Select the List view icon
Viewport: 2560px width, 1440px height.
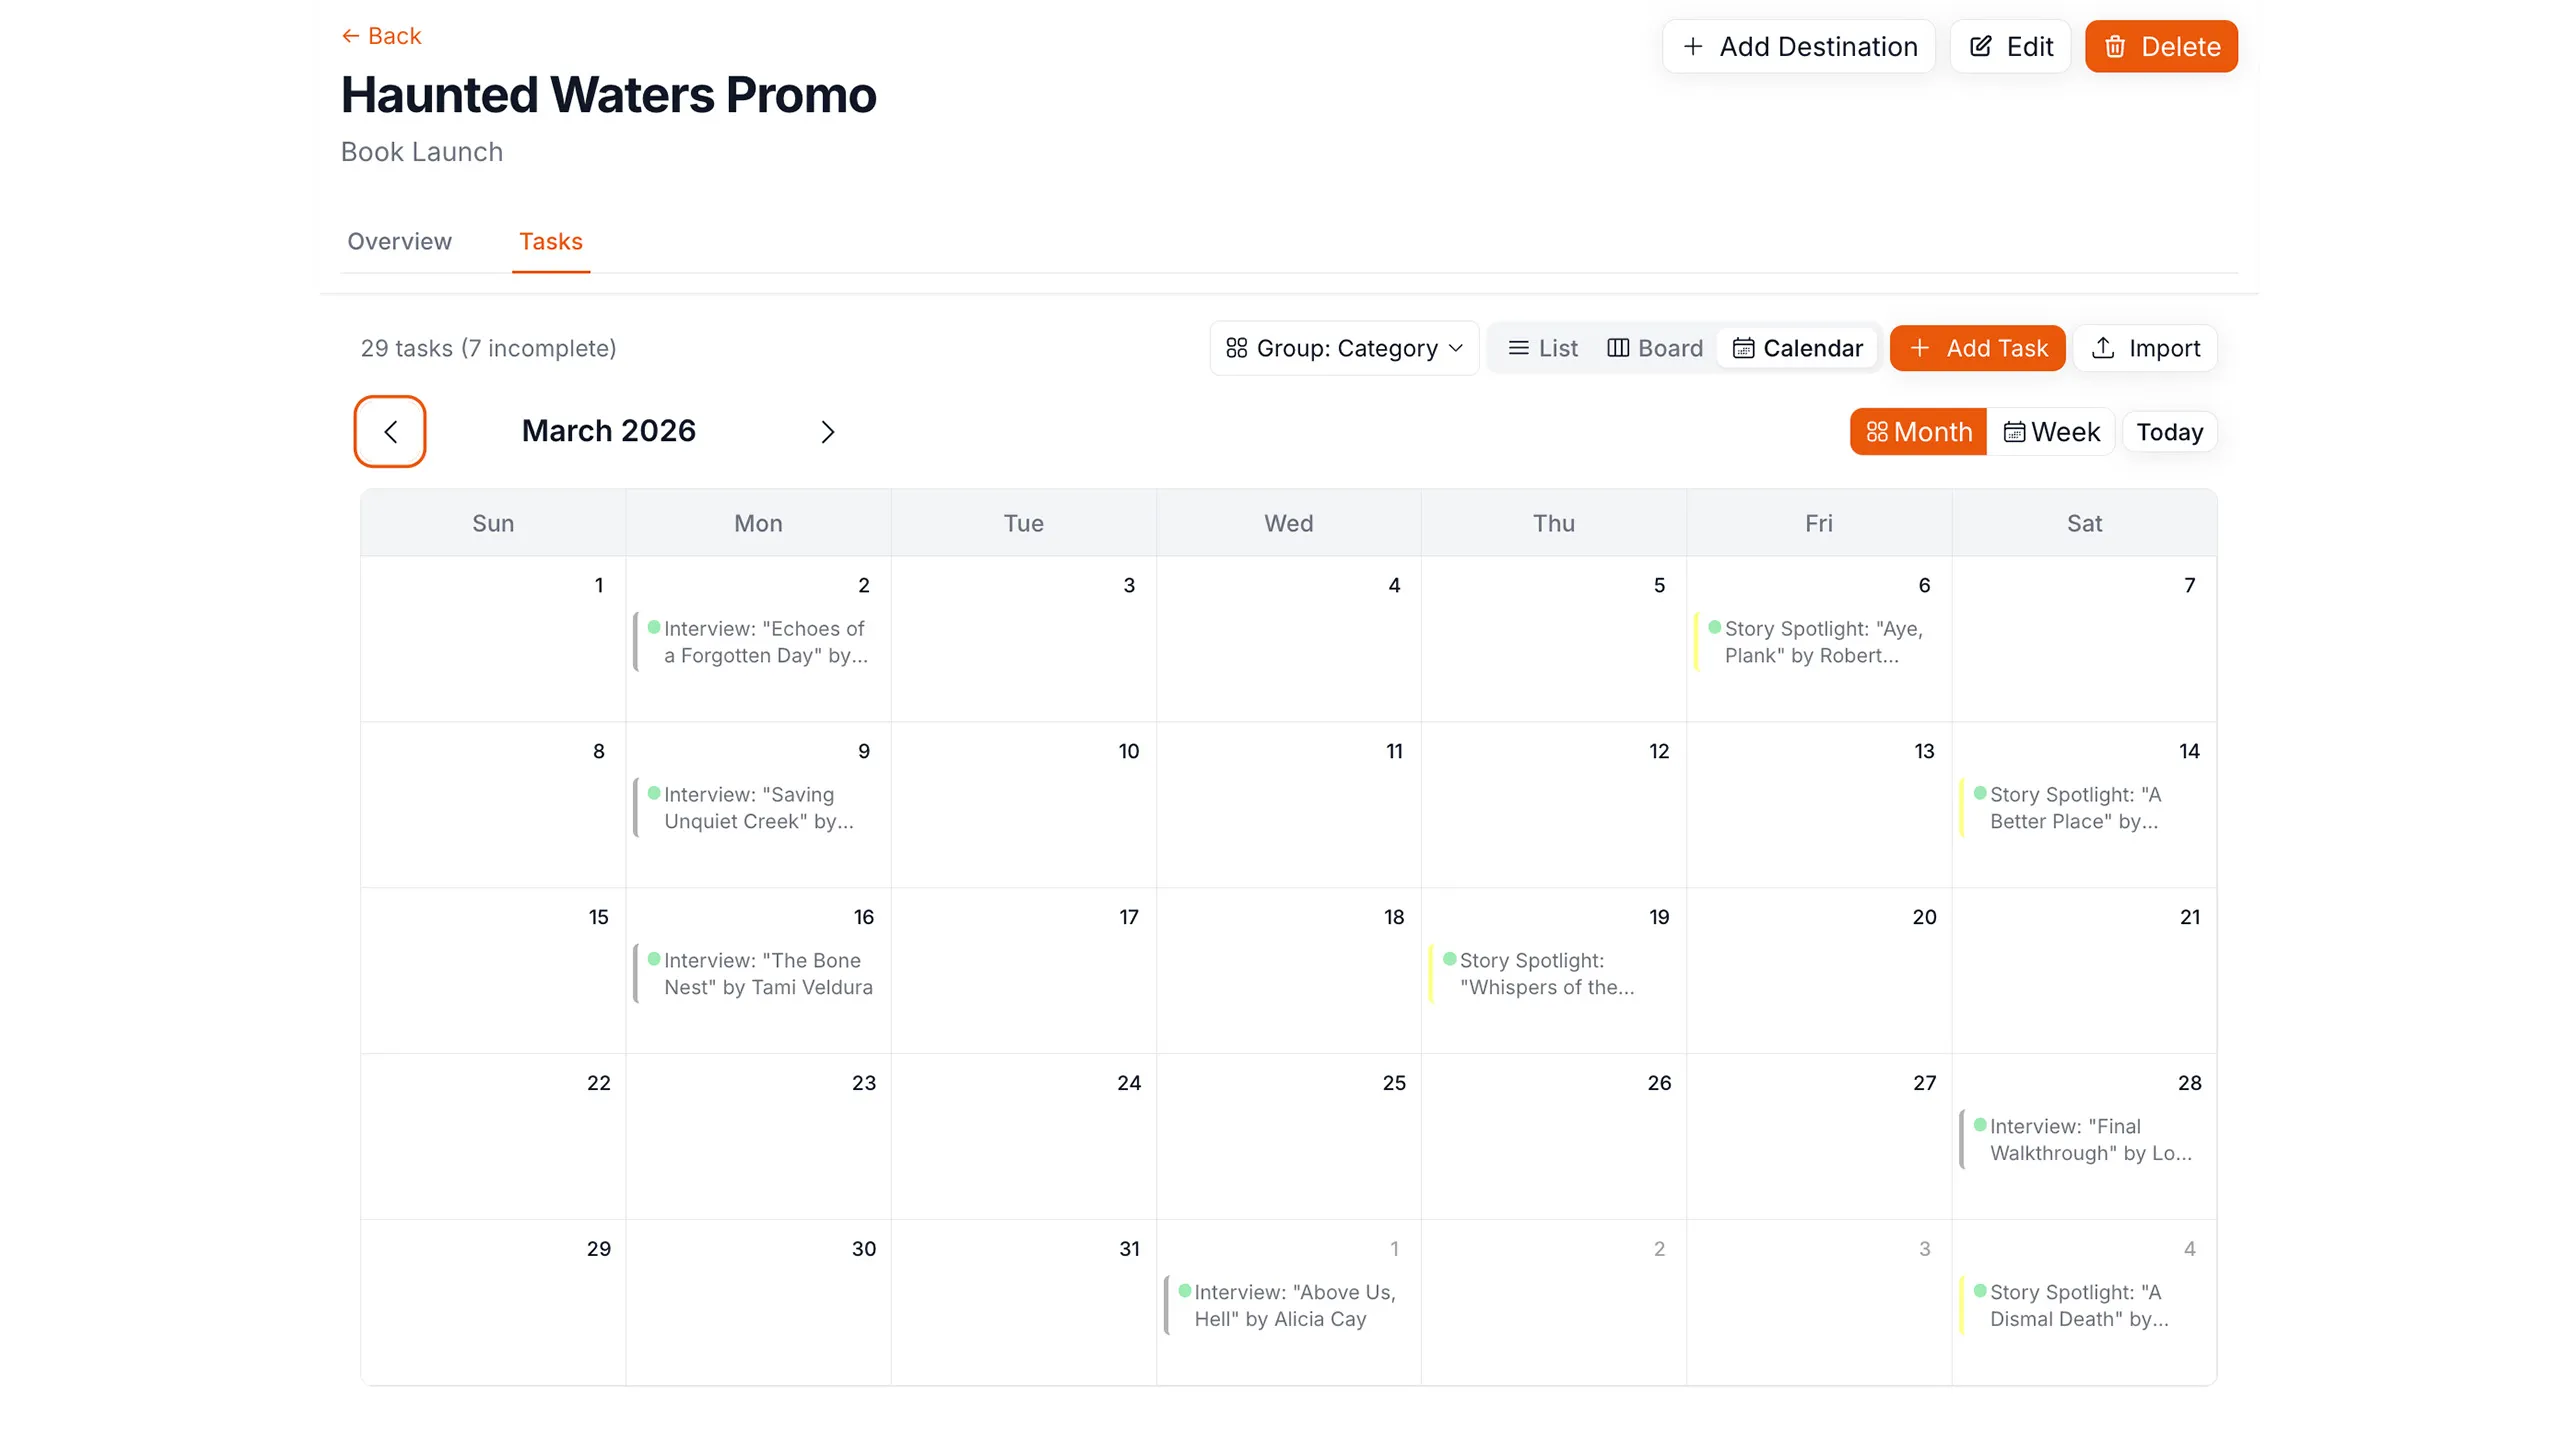click(x=1520, y=348)
